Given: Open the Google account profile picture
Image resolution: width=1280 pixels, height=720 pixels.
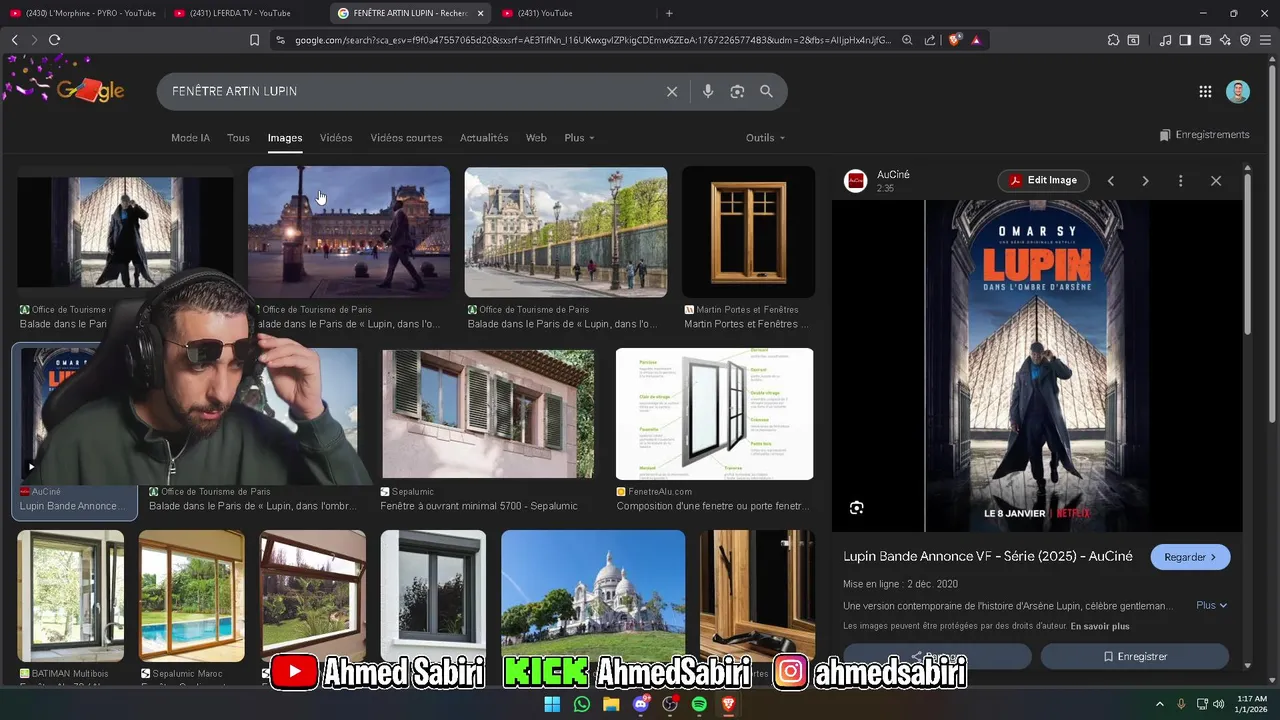Looking at the screenshot, I should [1238, 91].
